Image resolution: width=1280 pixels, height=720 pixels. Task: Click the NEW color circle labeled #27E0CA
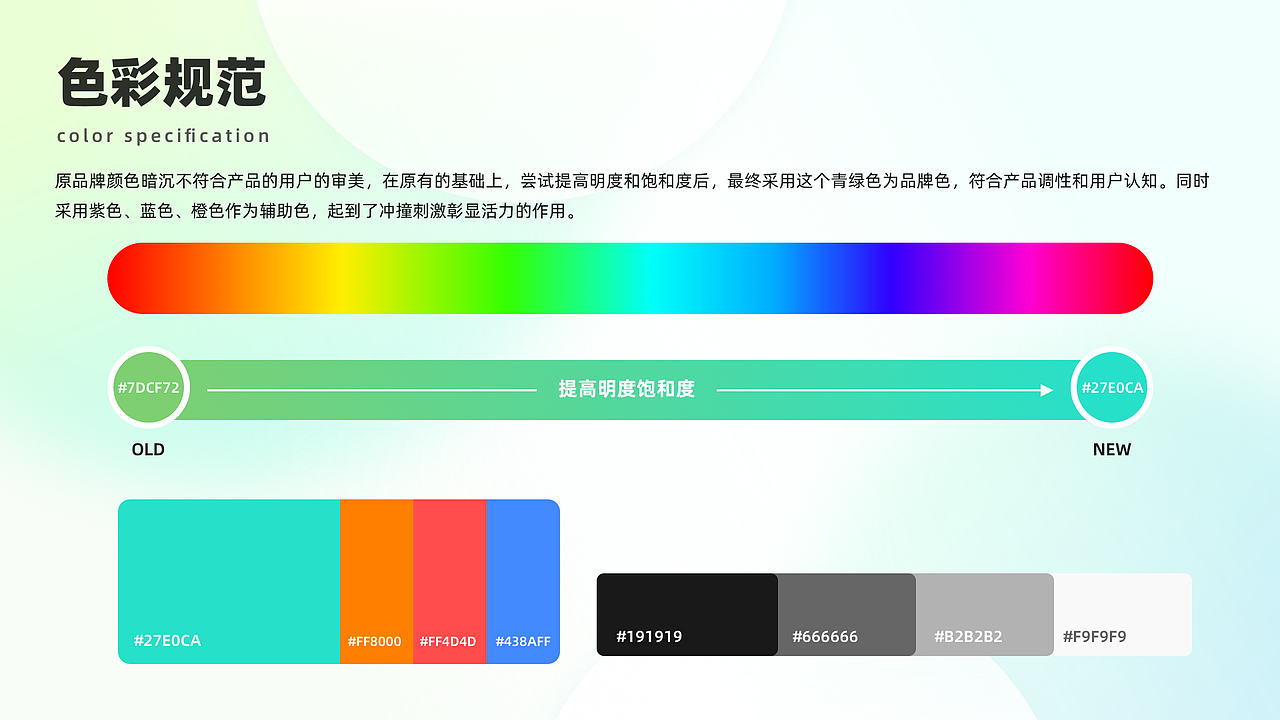pyautogui.click(x=1111, y=387)
